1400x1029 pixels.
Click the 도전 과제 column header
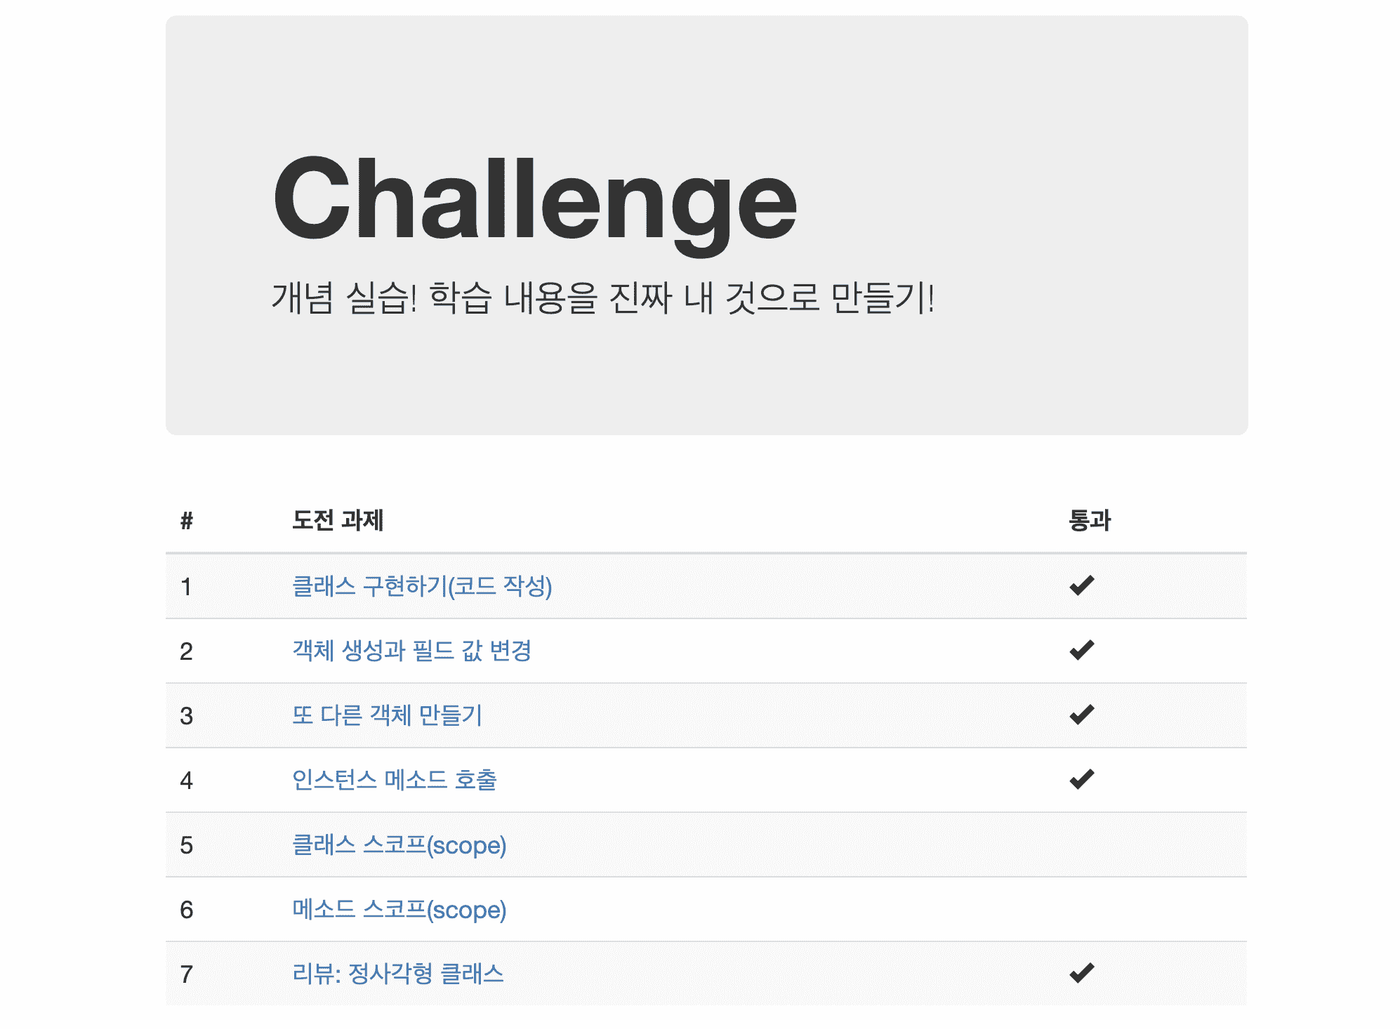(x=337, y=520)
